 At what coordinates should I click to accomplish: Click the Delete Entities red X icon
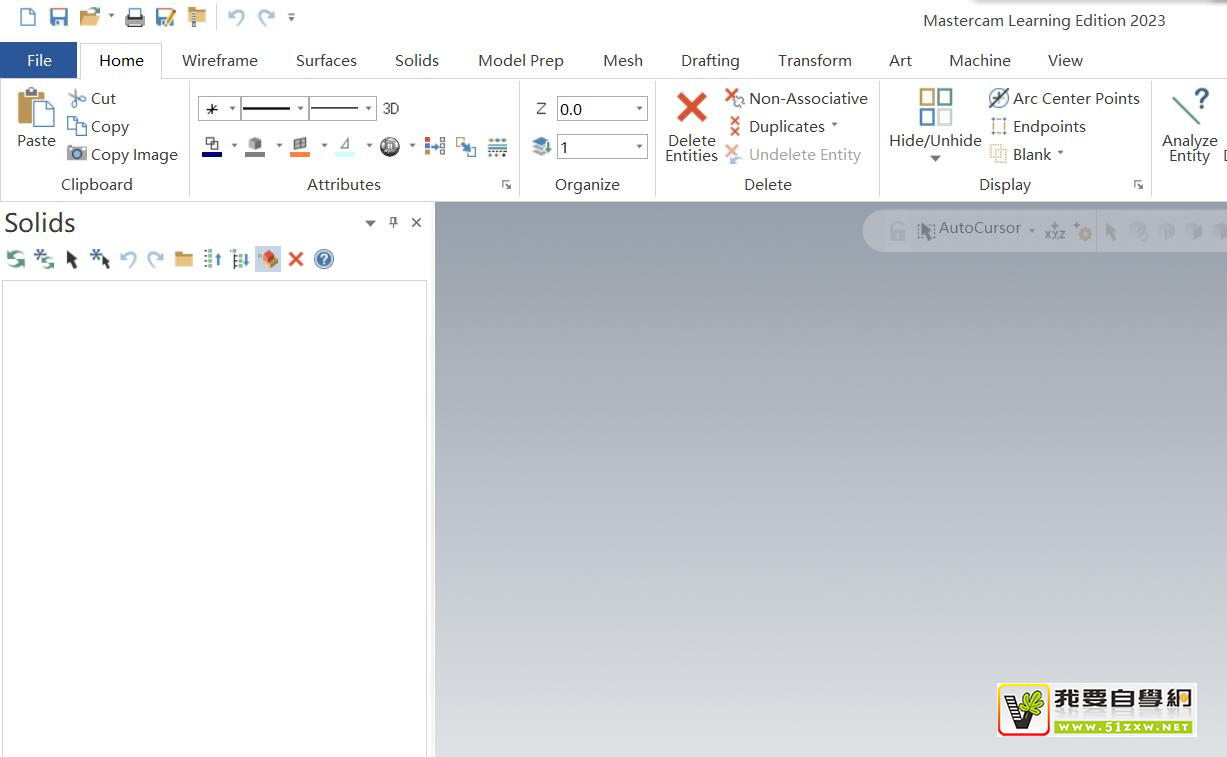(691, 108)
